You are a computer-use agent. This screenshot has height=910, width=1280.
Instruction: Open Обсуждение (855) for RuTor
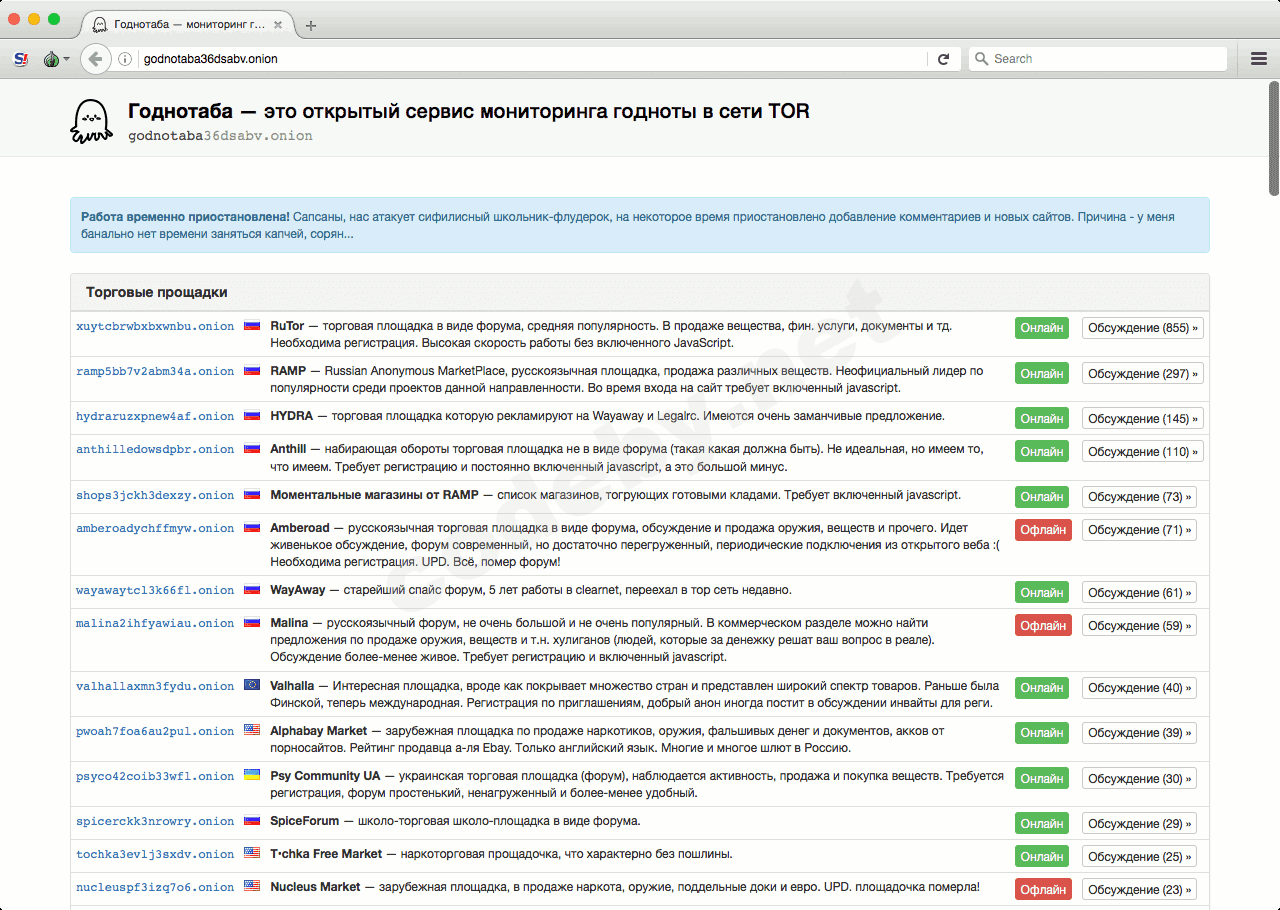[1143, 328]
